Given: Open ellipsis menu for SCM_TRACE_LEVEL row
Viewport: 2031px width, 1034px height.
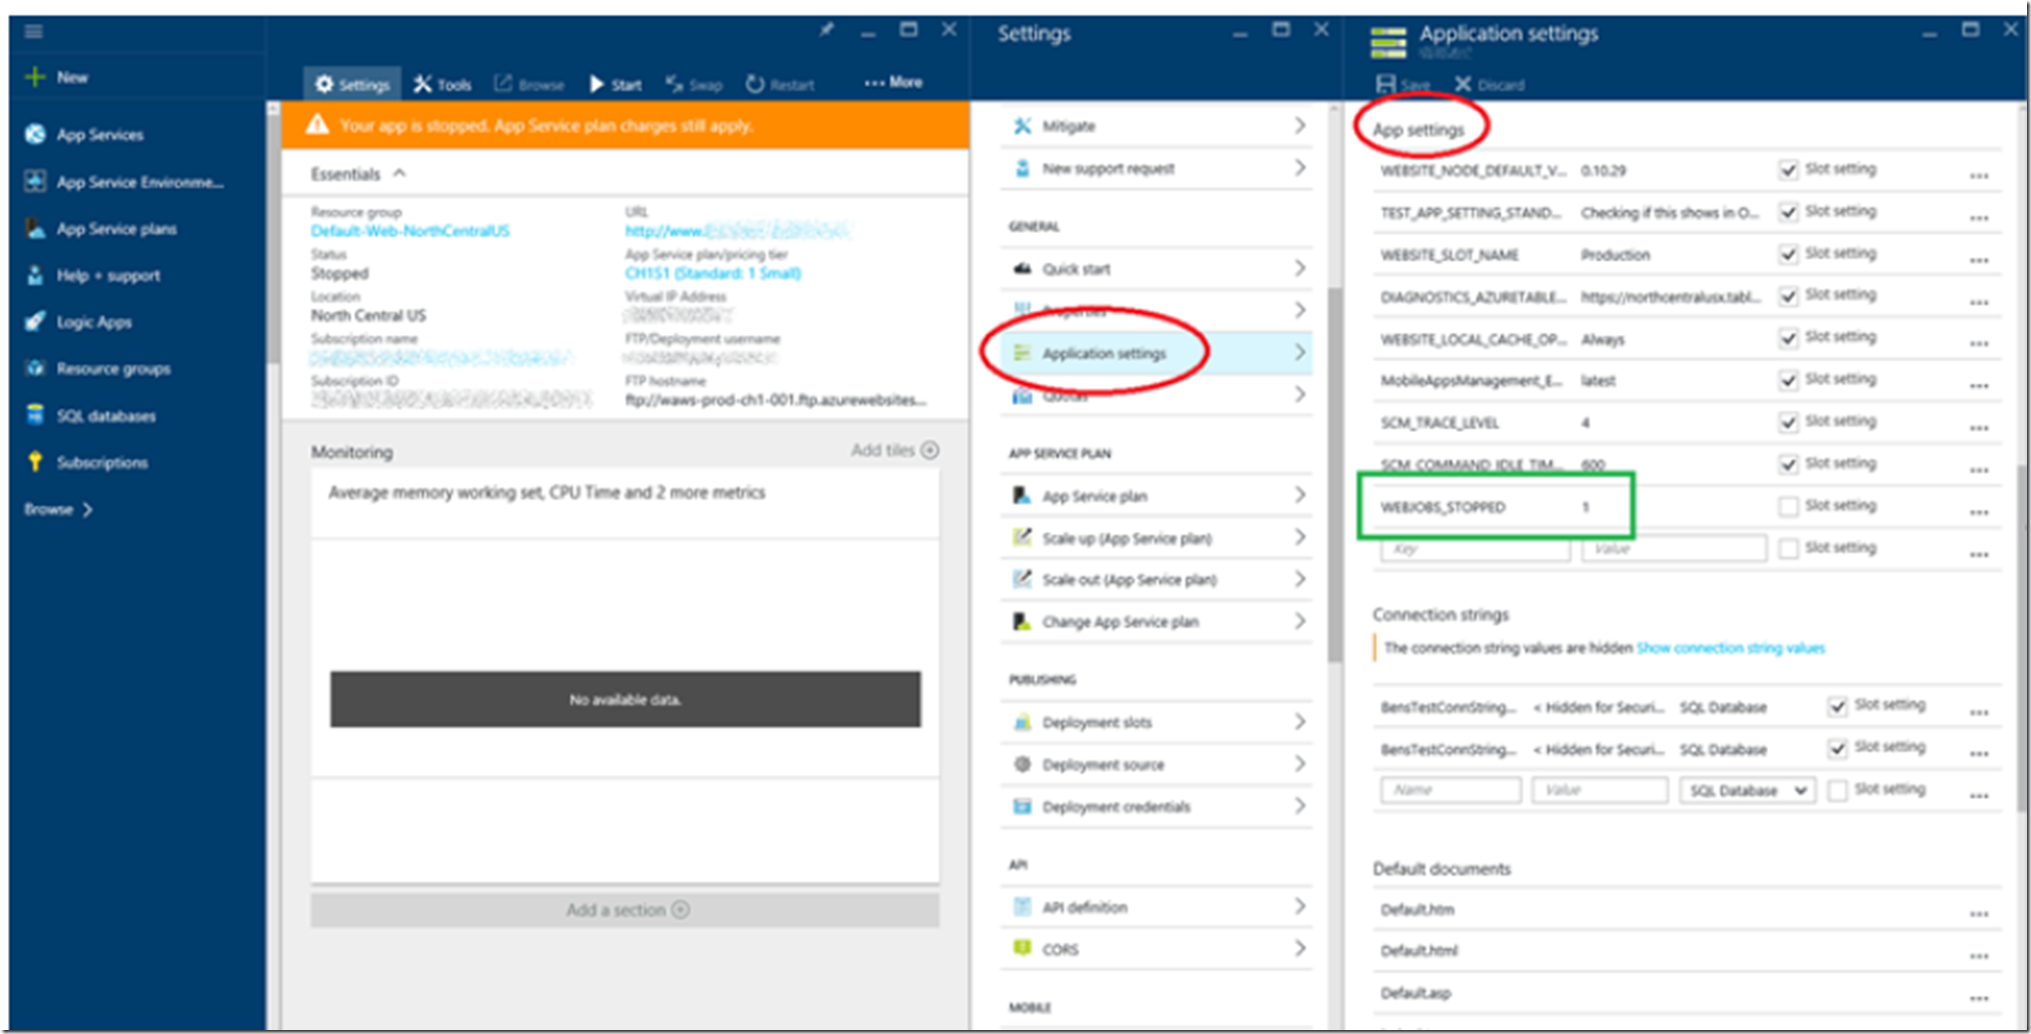Looking at the screenshot, I should click(1979, 428).
